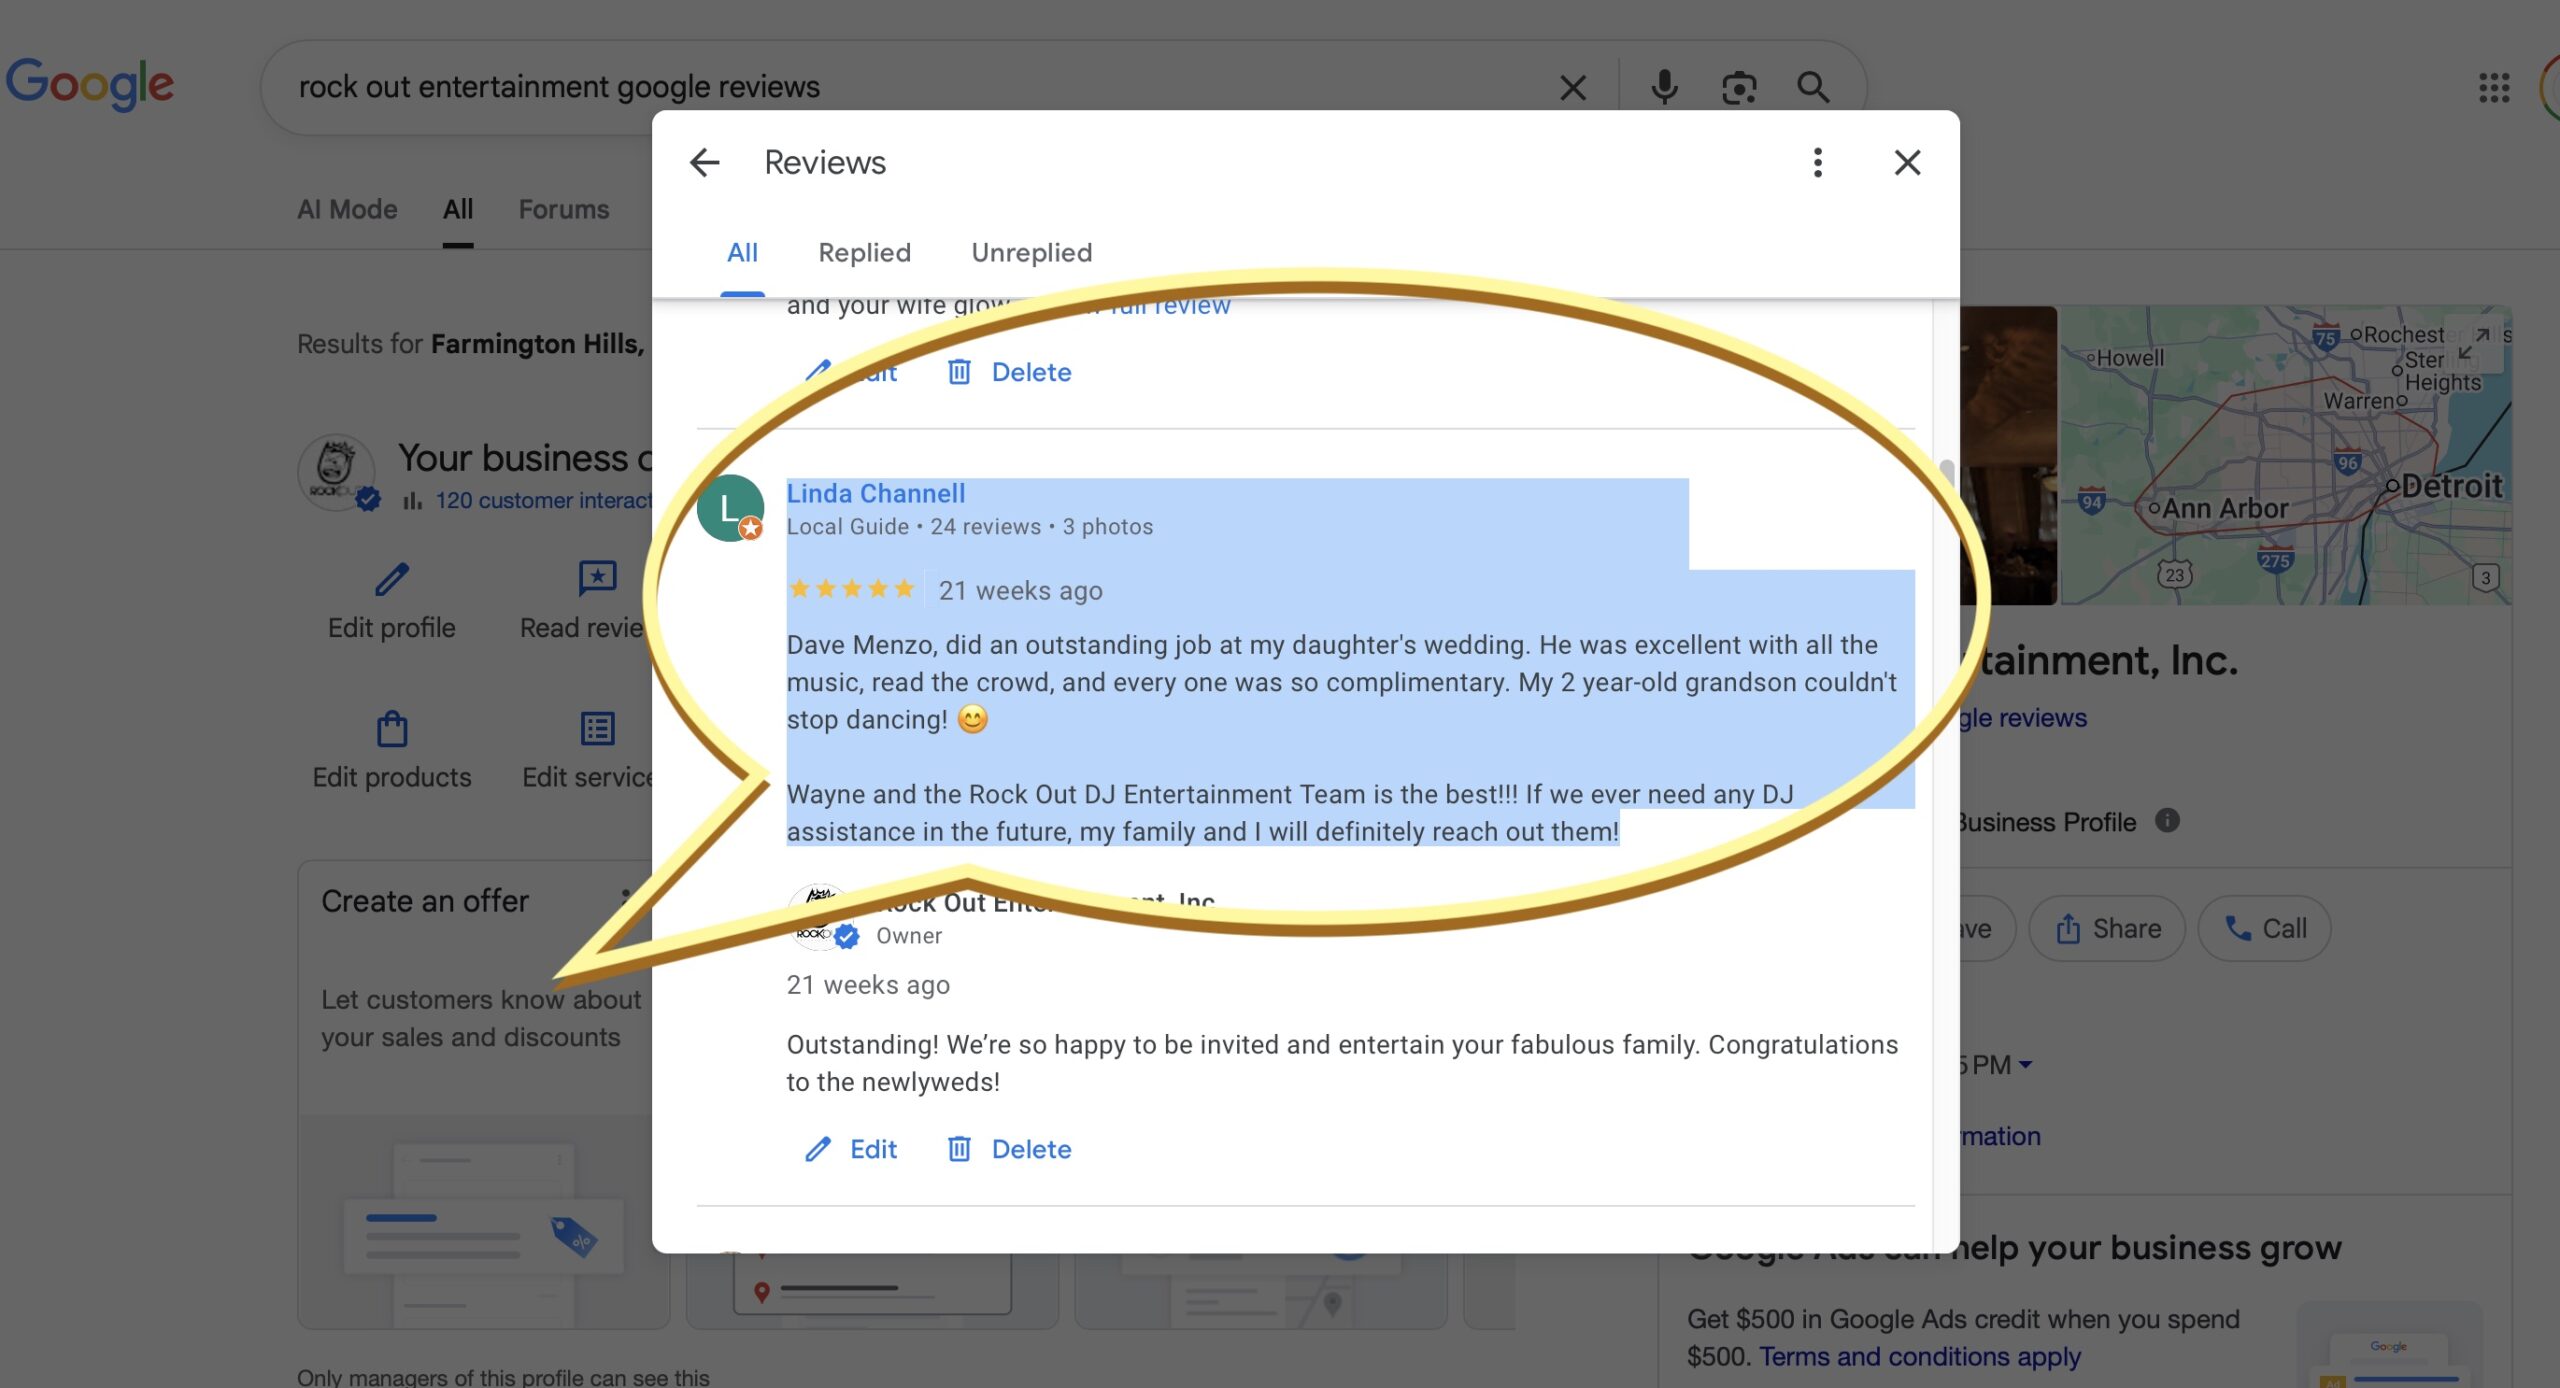Click the Edit profile pencil icon
This screenshot has height=1388, width=2560.
391,579
